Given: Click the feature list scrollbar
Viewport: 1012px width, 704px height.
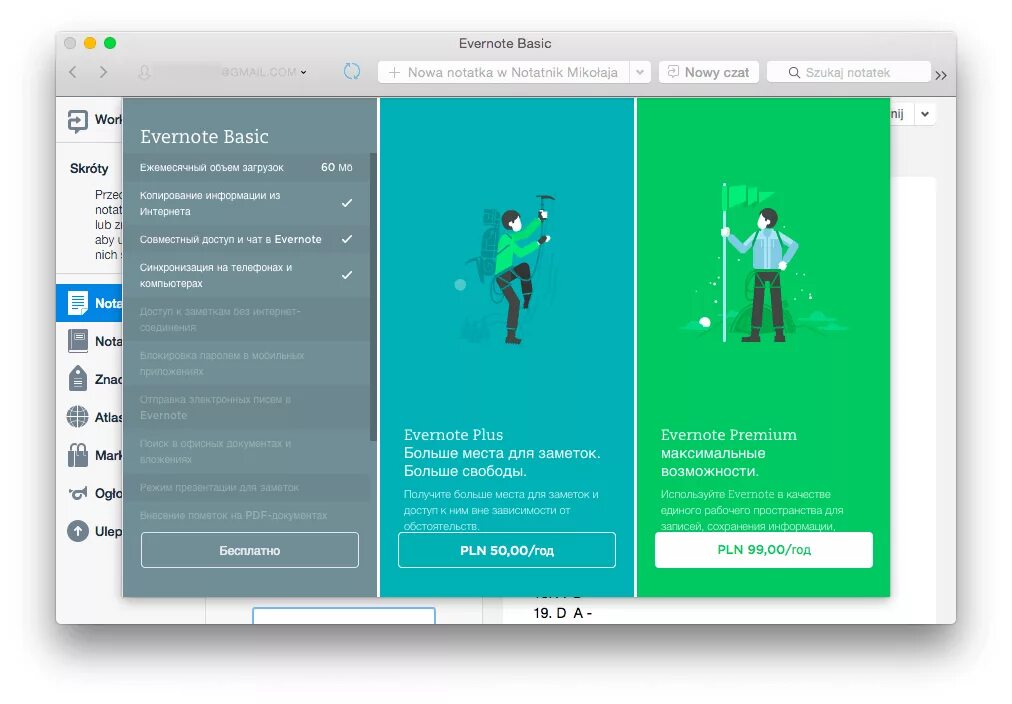Looking at the screenshot, I should (373, 297).
